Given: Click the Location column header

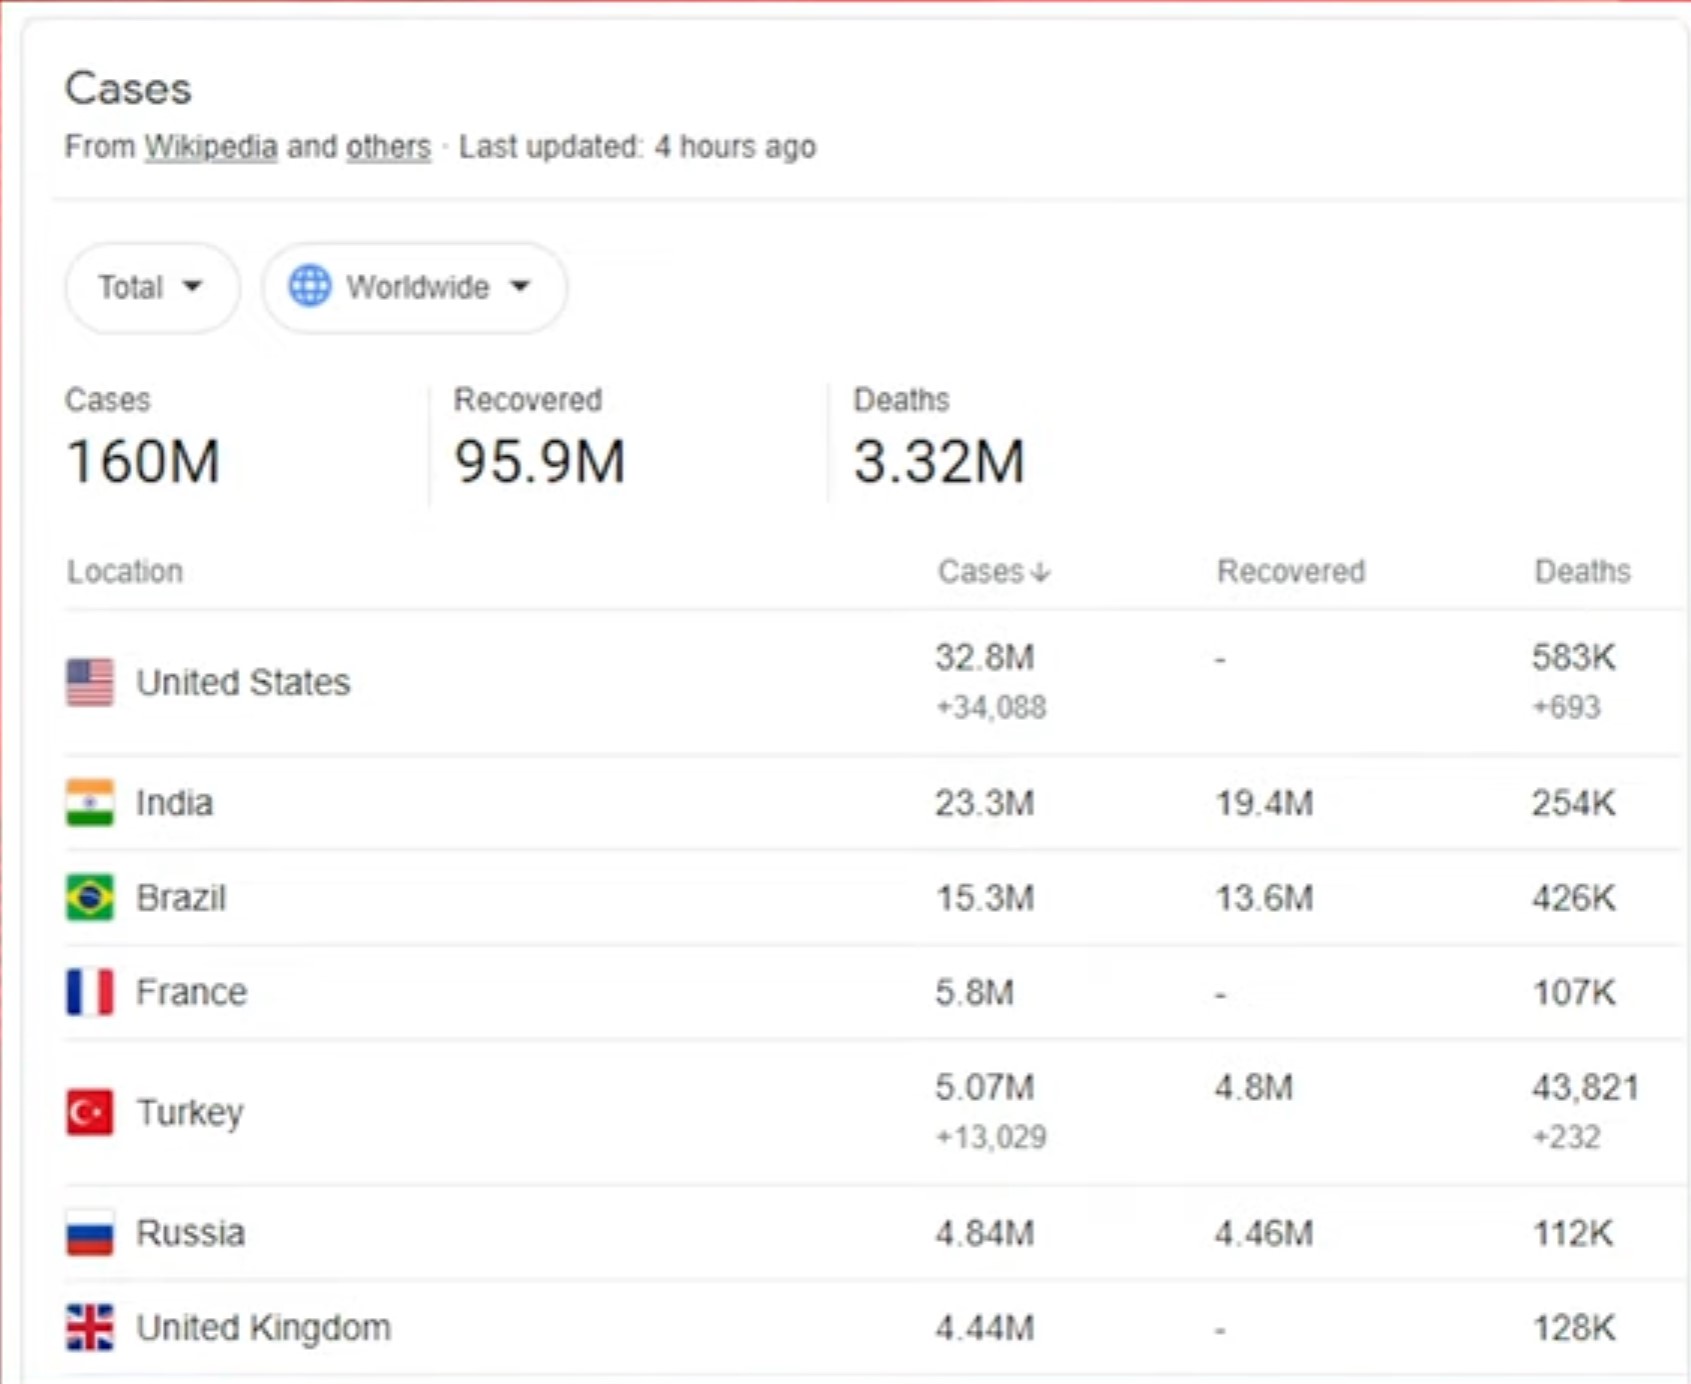Looking at the screenshot, I should (x=125, y=572).
